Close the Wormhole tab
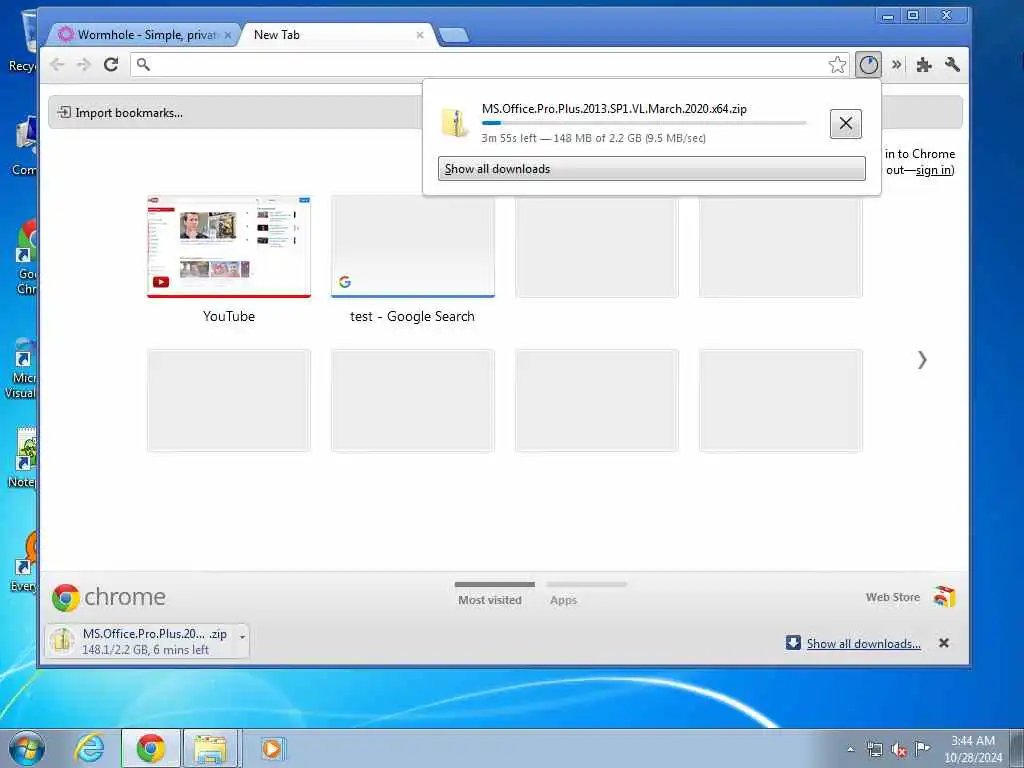This screenshot has width=1024, height=768. pos(227,35)
